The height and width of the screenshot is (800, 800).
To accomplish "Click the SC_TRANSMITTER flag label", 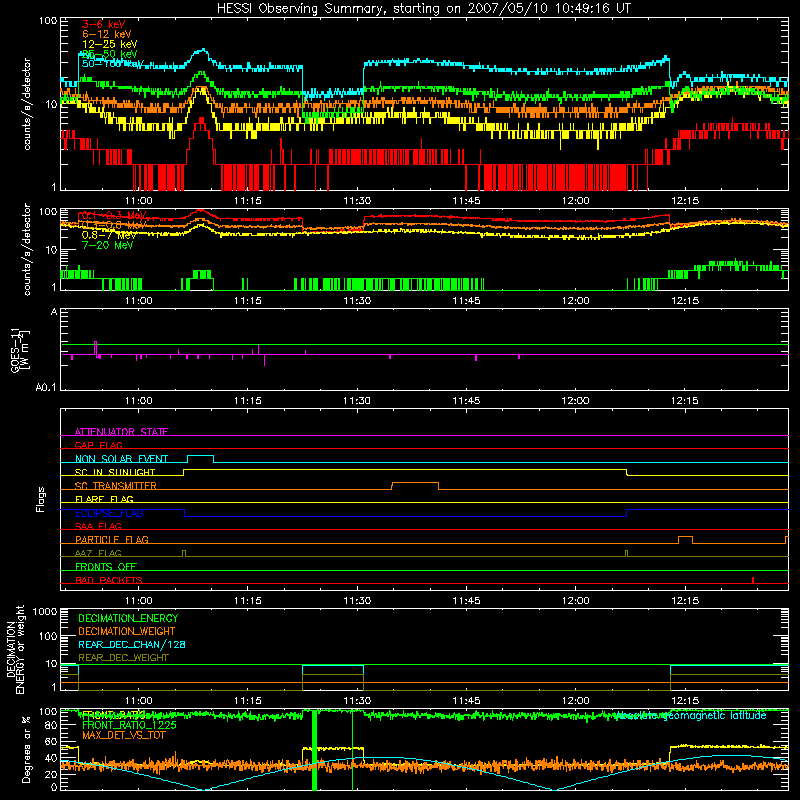I will pyautogui.click(x=115, y=486).
